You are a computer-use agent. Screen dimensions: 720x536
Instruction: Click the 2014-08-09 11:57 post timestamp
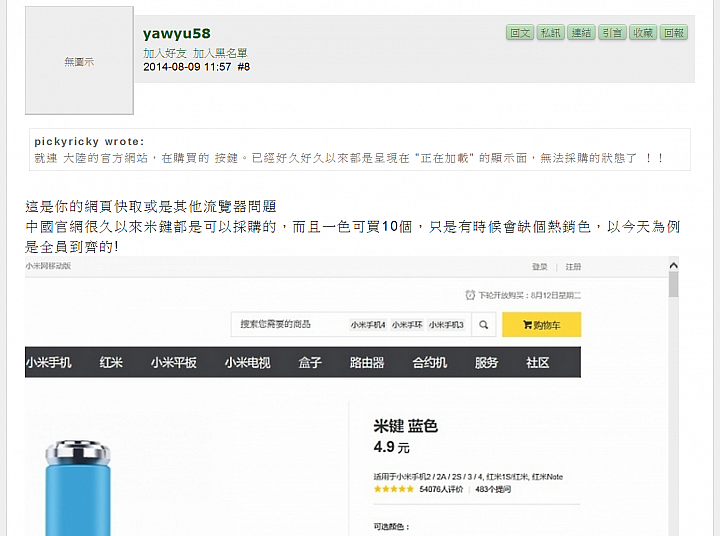(187, 67)
